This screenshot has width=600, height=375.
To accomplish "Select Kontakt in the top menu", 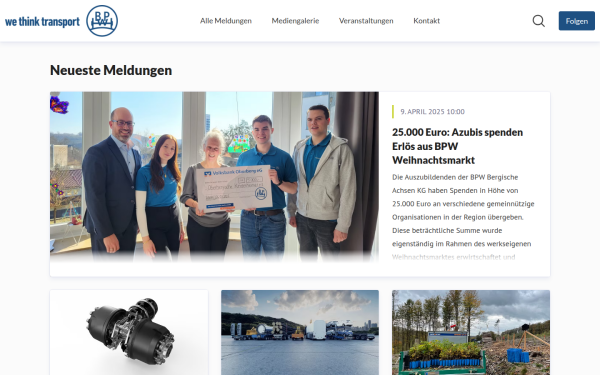I will 426,21.
